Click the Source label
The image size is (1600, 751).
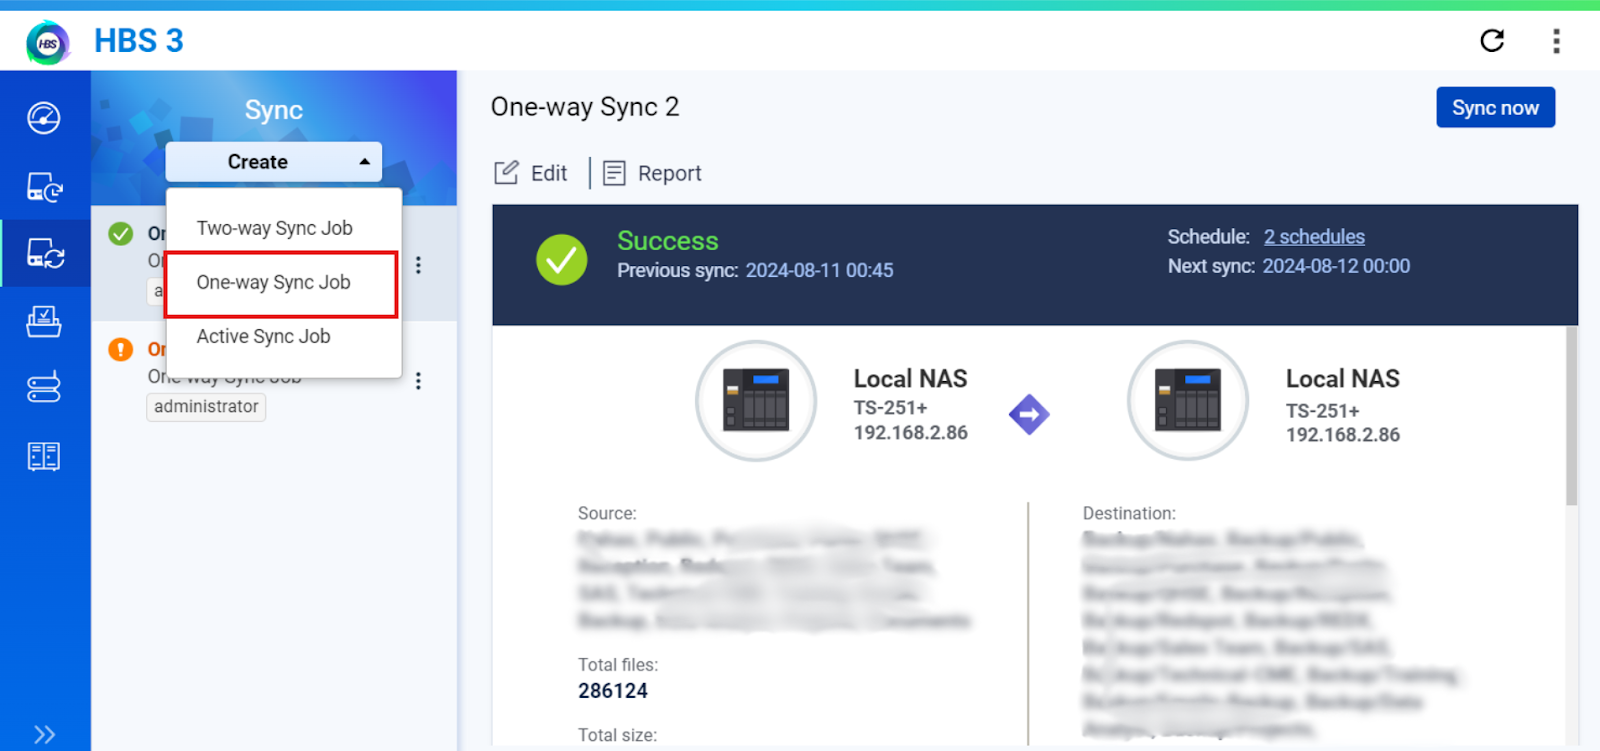[607, 513]
